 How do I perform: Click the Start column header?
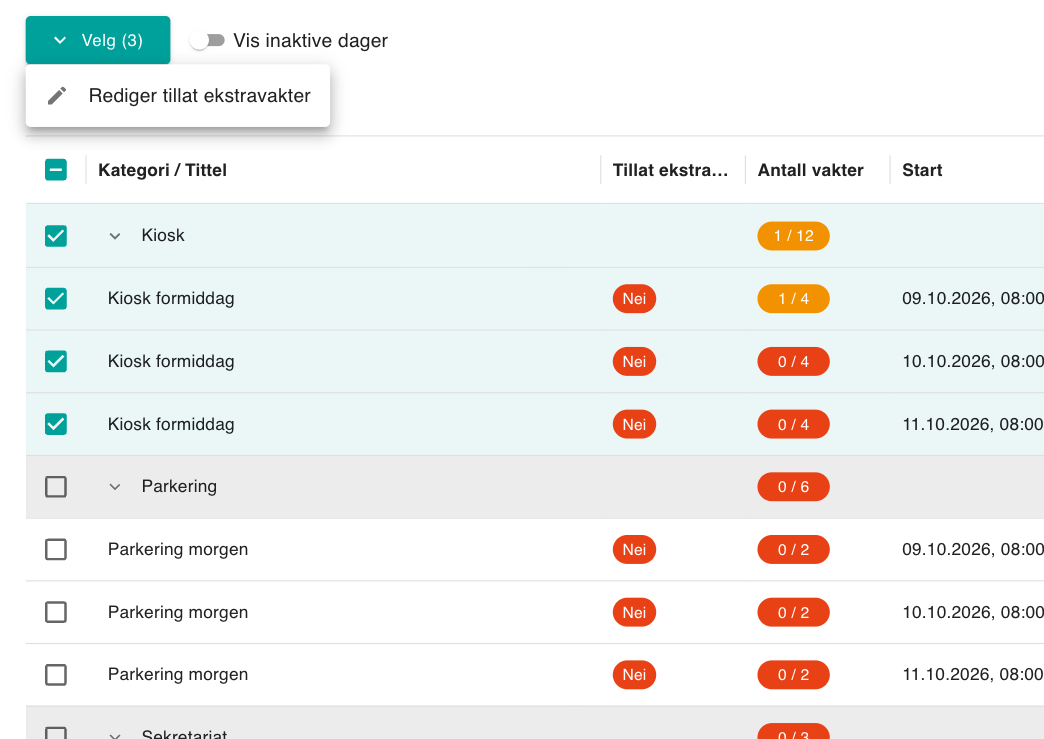(x=922, y=170)
